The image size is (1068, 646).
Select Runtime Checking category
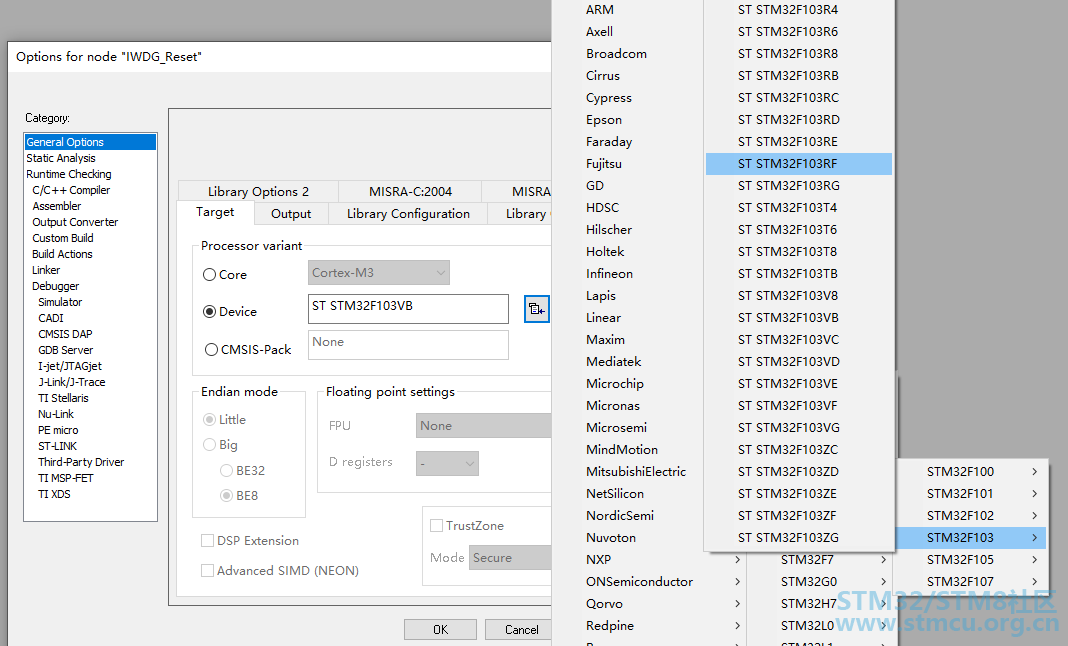pos(69,174)
